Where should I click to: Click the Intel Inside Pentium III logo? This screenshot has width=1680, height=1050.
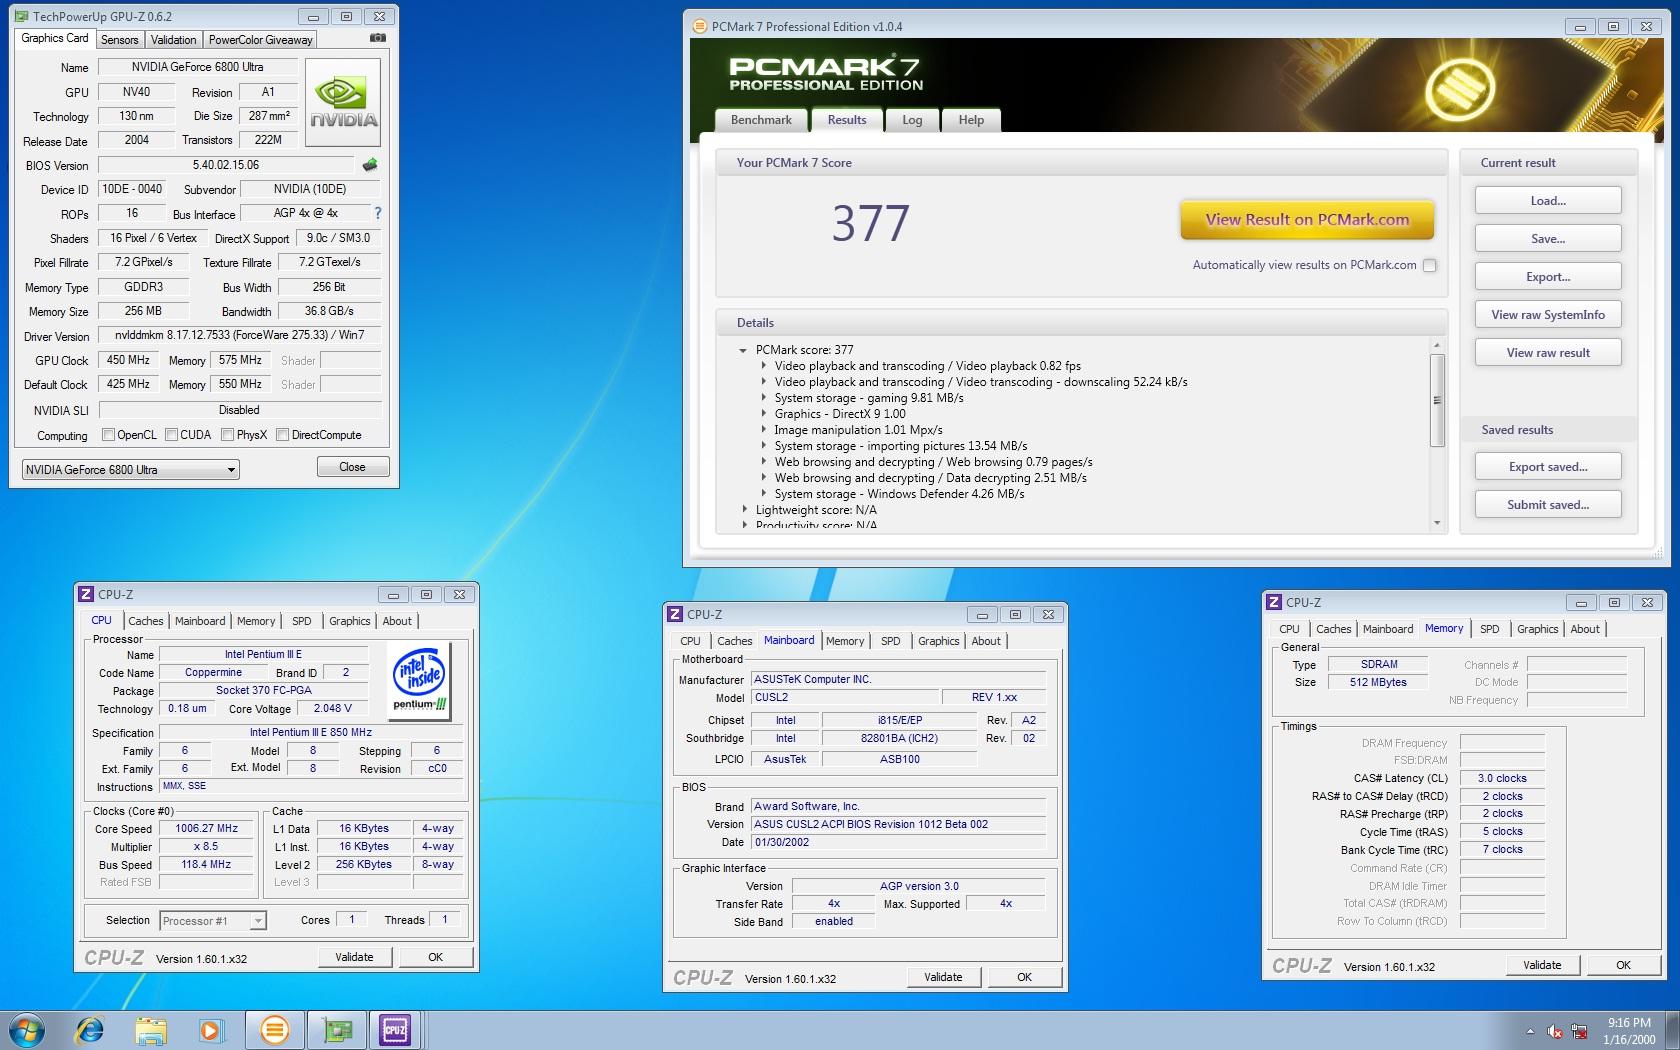tap(420, 682)
